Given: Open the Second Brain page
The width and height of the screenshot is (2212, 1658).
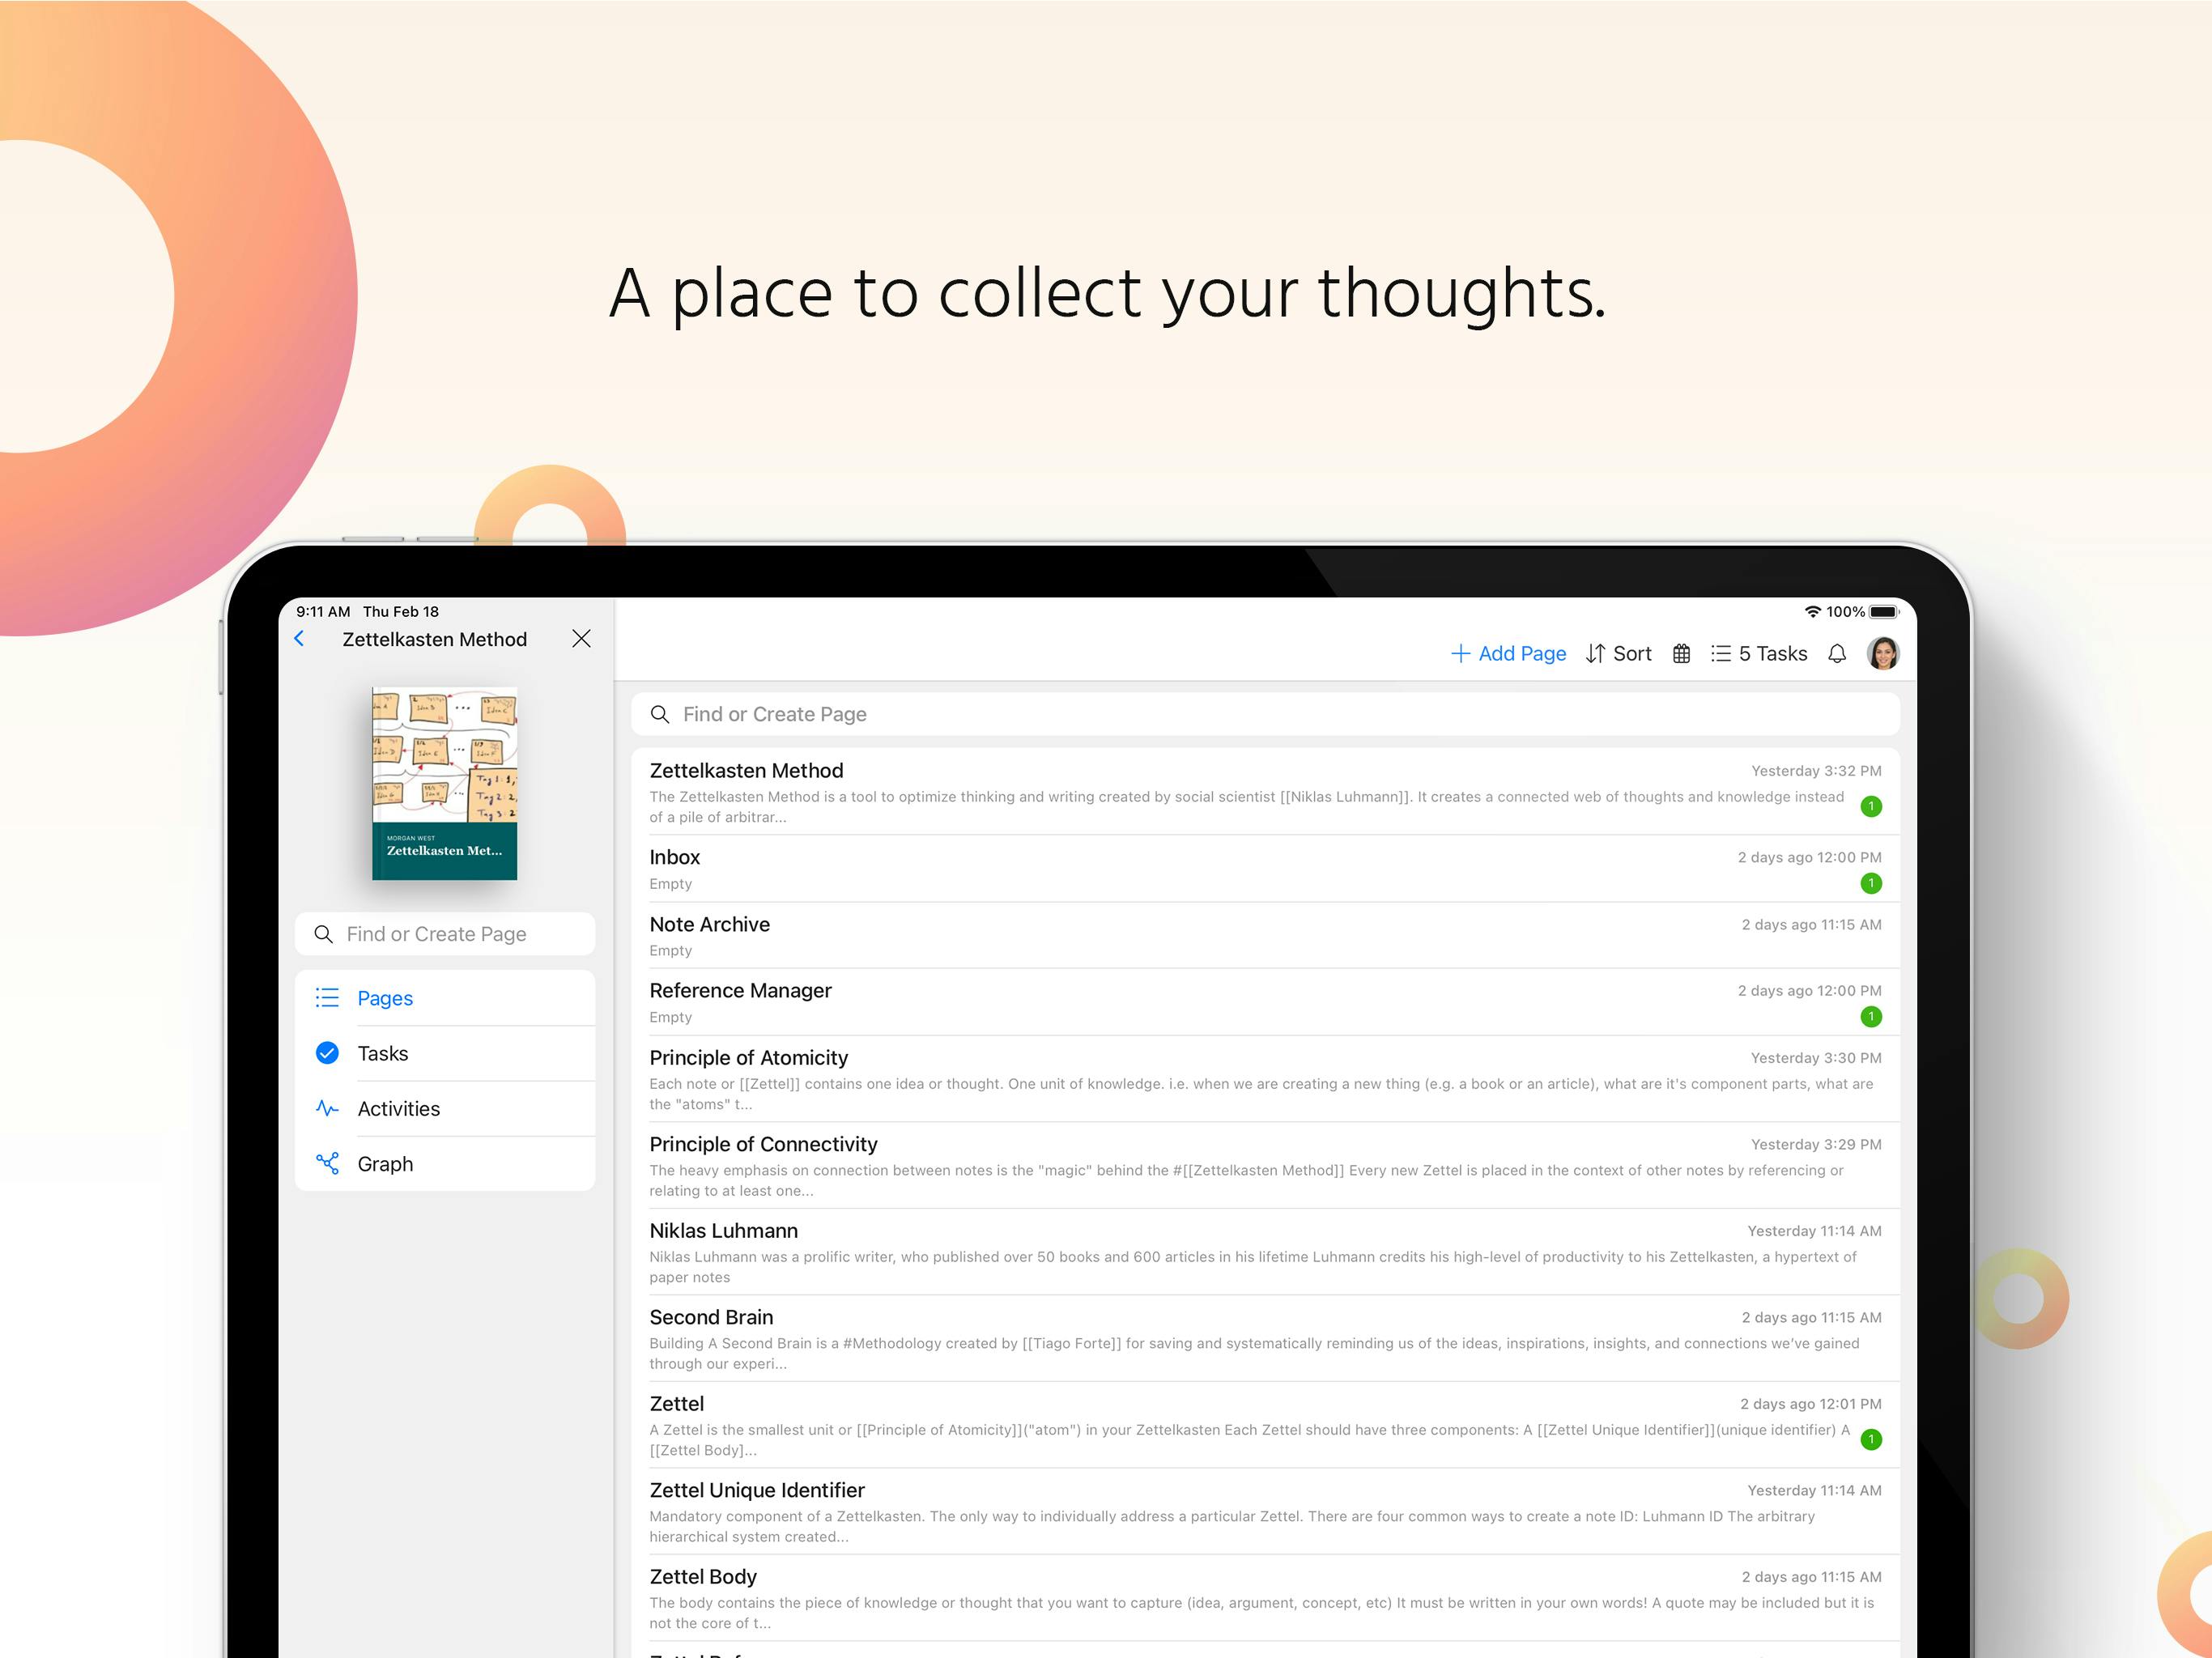Looking at the screenshot, I should 1265,1339.
